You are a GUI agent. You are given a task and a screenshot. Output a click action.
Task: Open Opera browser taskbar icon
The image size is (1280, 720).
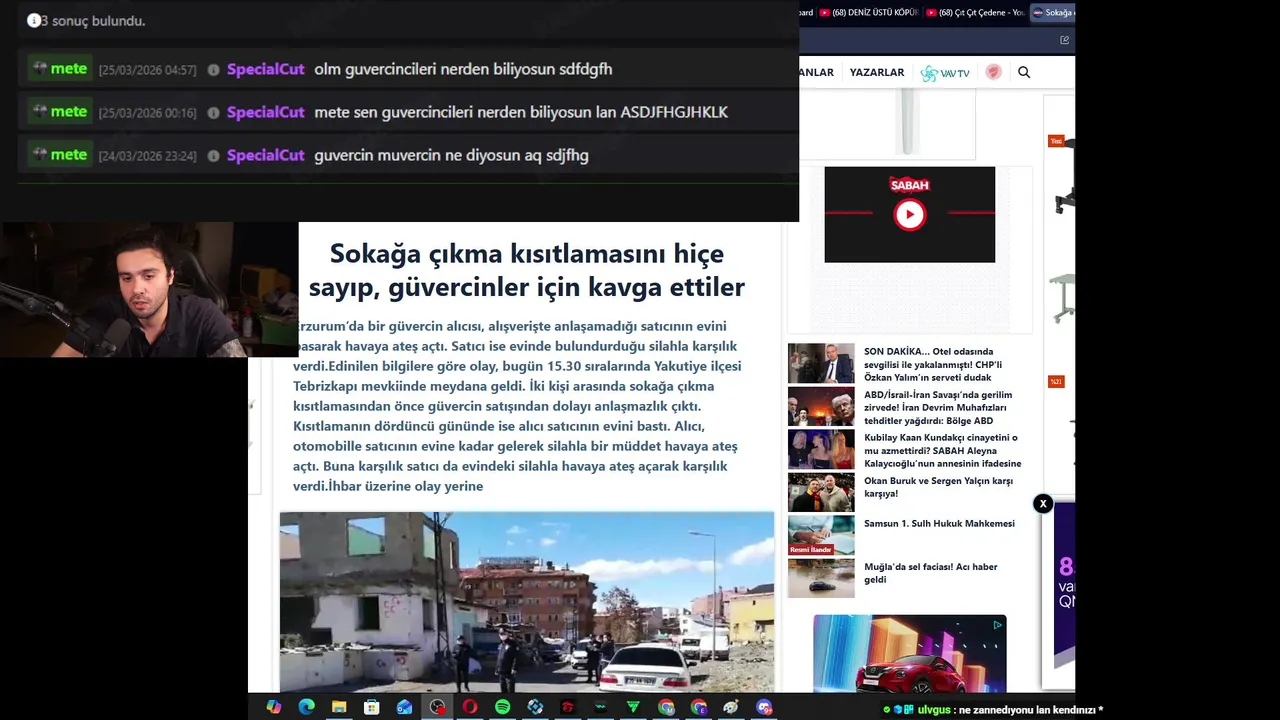coord(470,707)
